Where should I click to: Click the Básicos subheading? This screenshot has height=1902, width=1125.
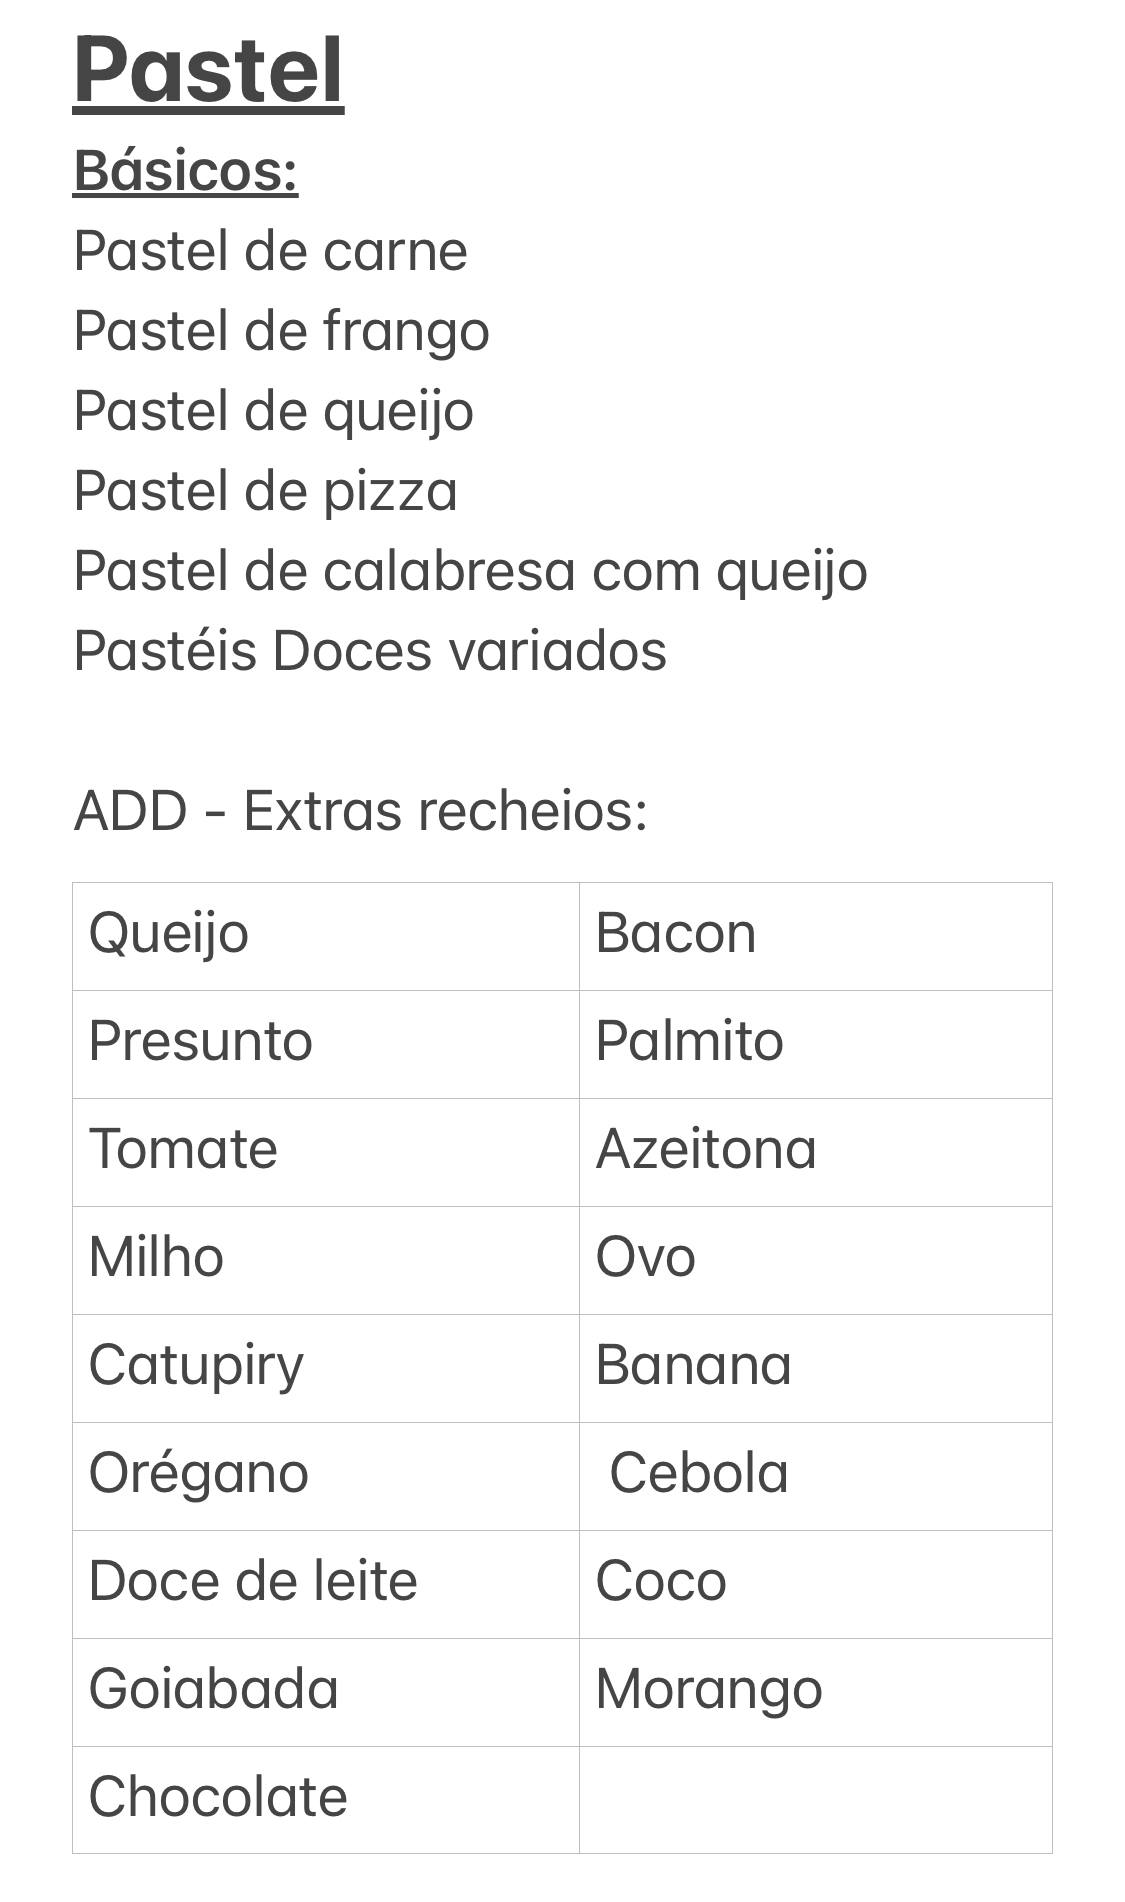coord(186,171)
